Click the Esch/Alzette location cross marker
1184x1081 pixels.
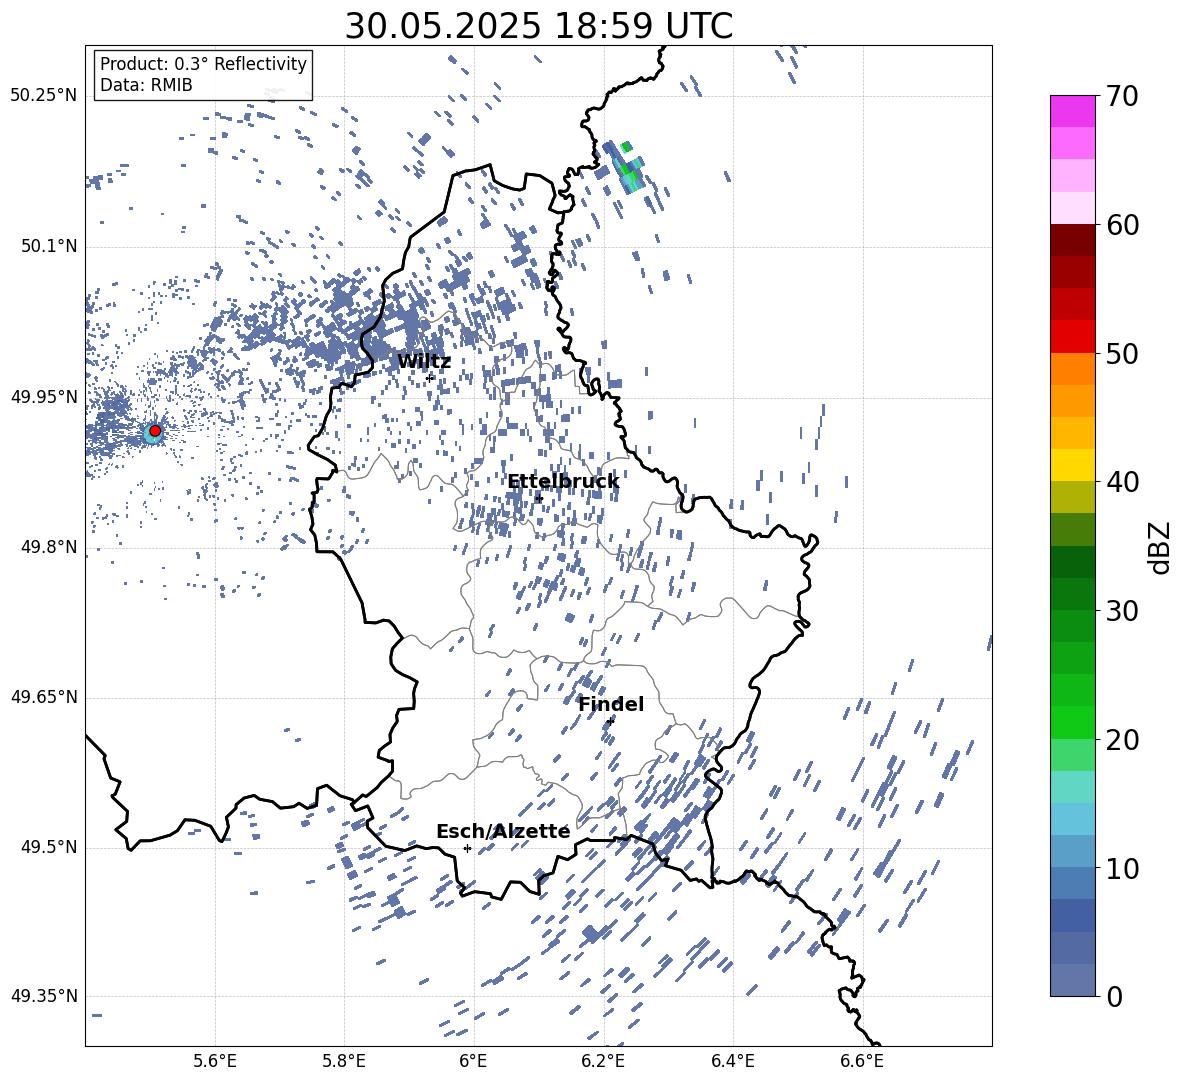point(467,848)
